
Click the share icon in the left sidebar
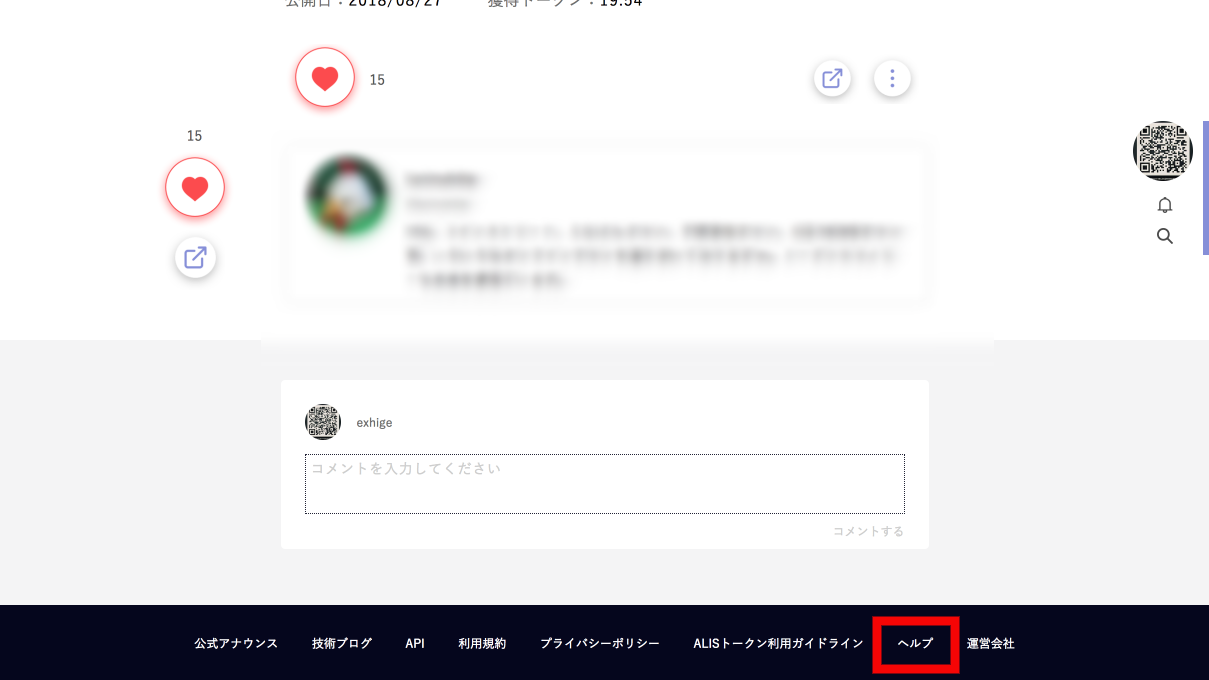(195, 258)
